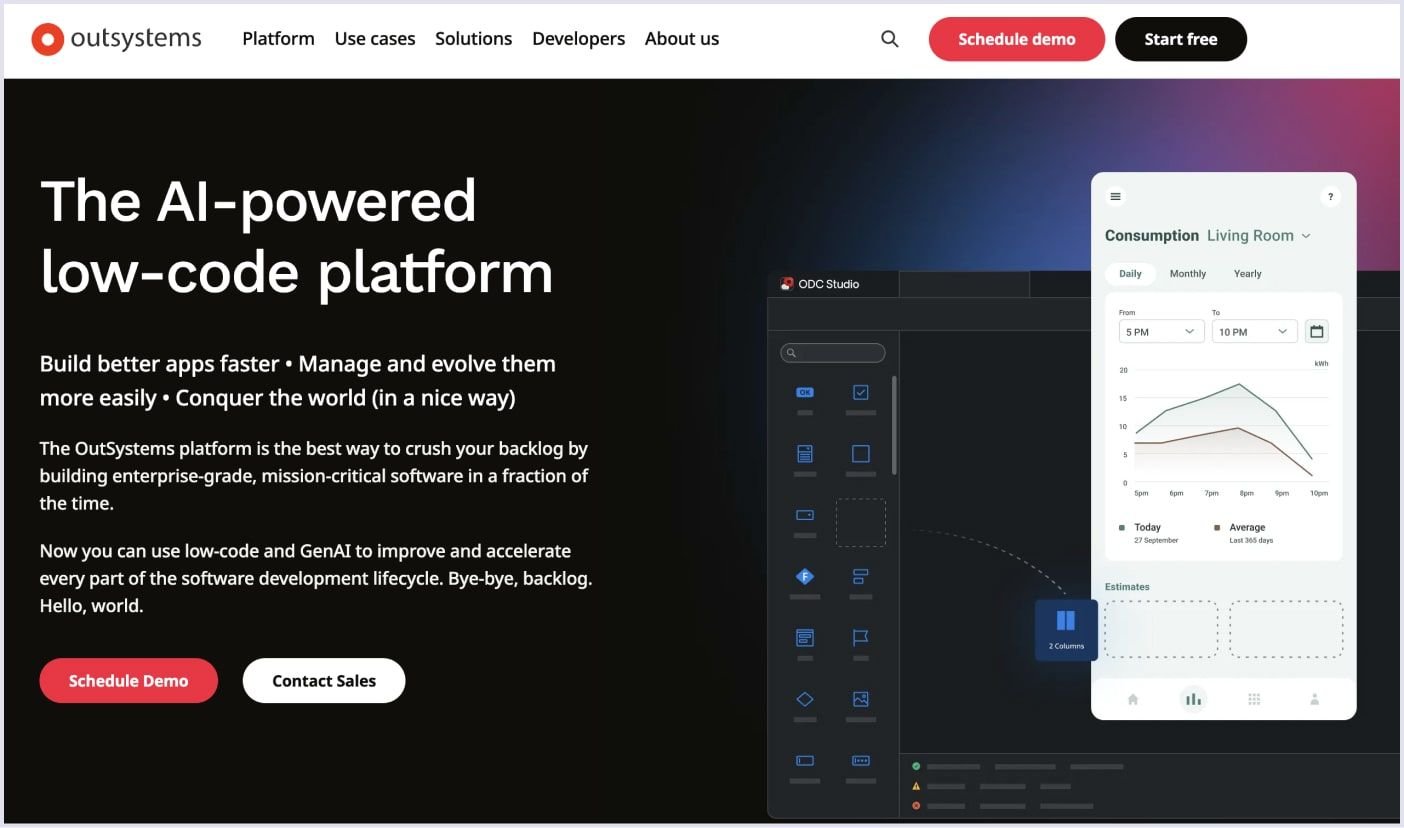Switch to the Monthly tab
The image size is (1404, 828).
click(1188, 273)
